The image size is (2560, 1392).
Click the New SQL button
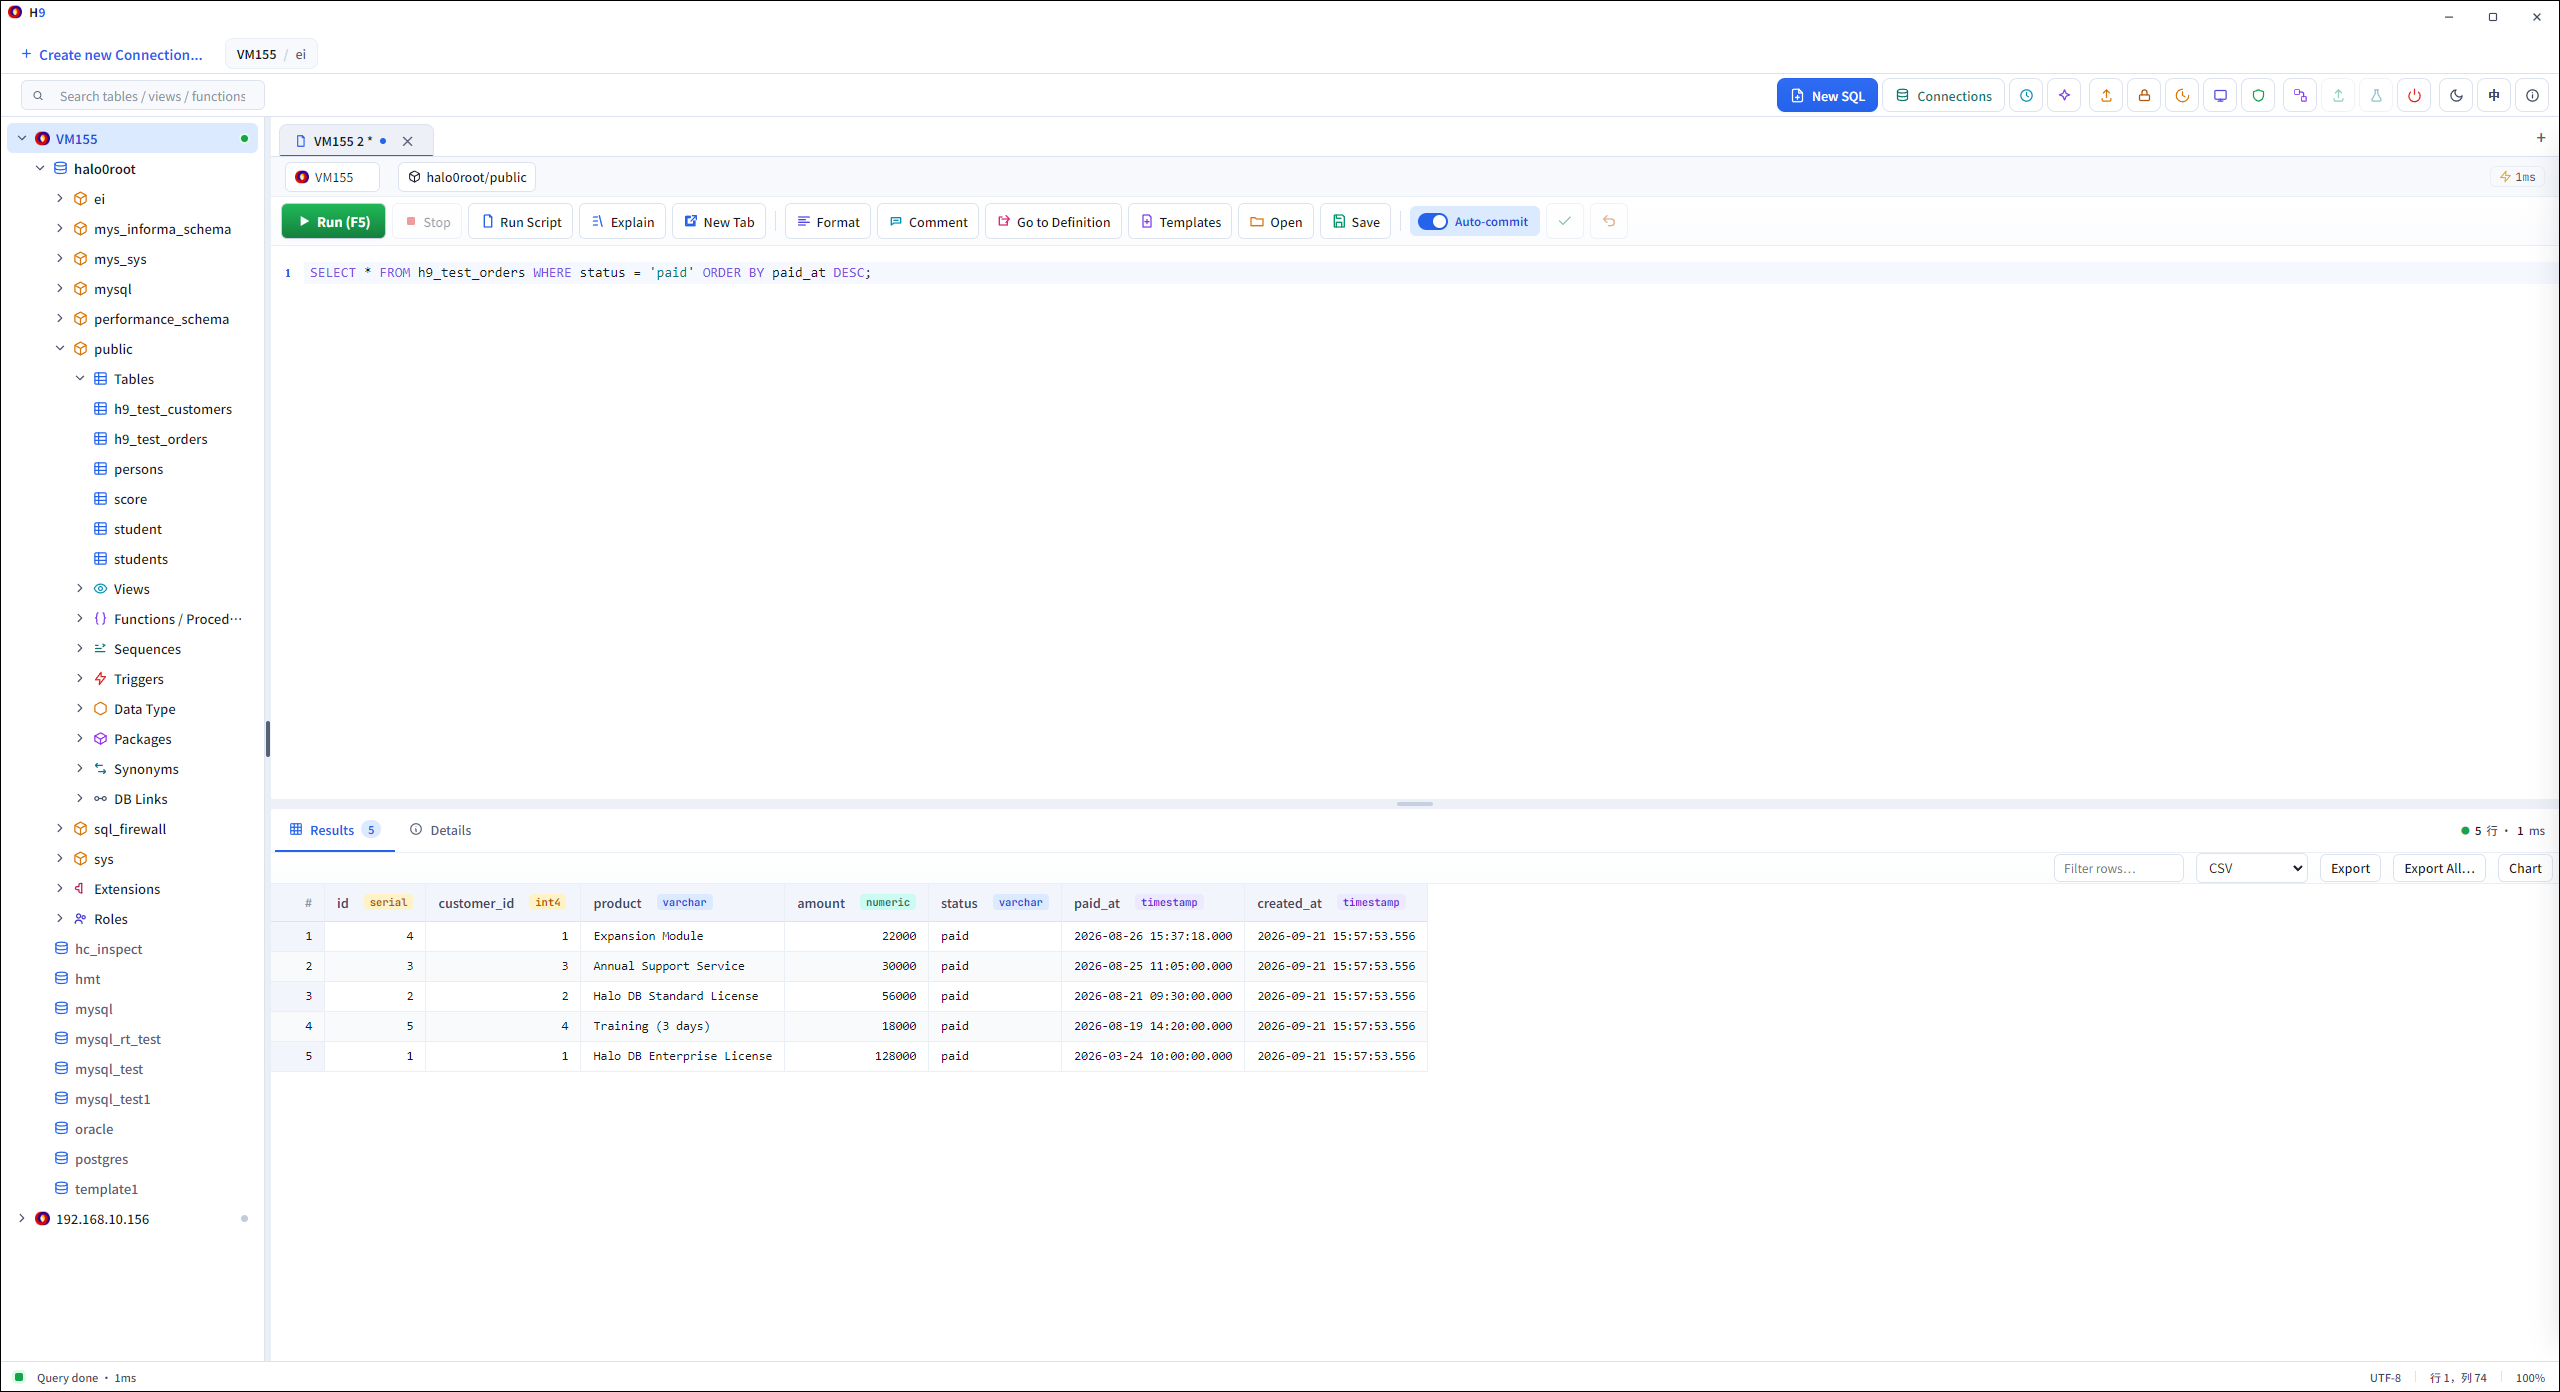[1827, 96]
